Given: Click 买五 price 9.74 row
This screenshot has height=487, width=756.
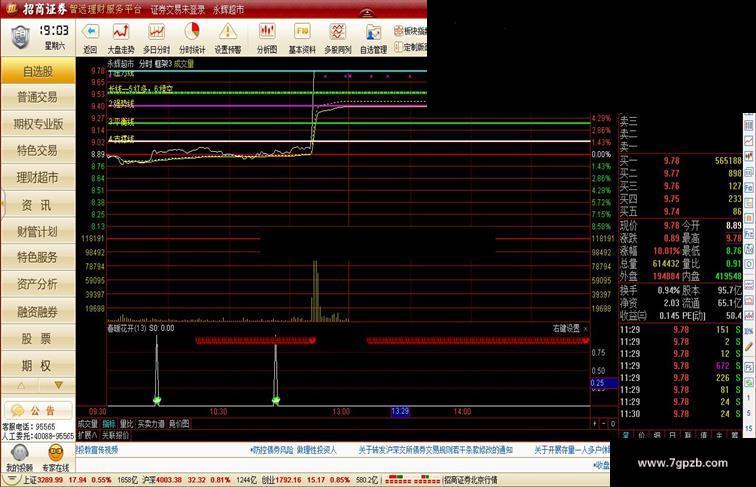Looking at the screenshot, I should [681, 211].
